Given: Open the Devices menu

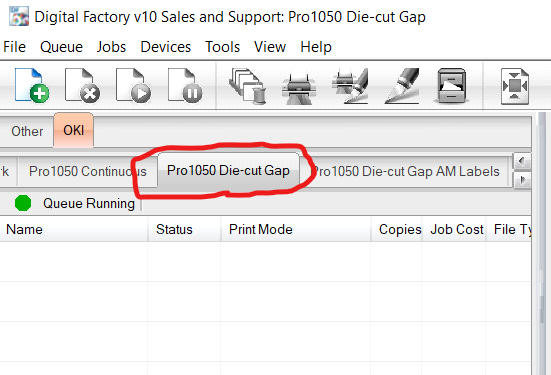Looking at the screenshot, I should tap(166, 47).
